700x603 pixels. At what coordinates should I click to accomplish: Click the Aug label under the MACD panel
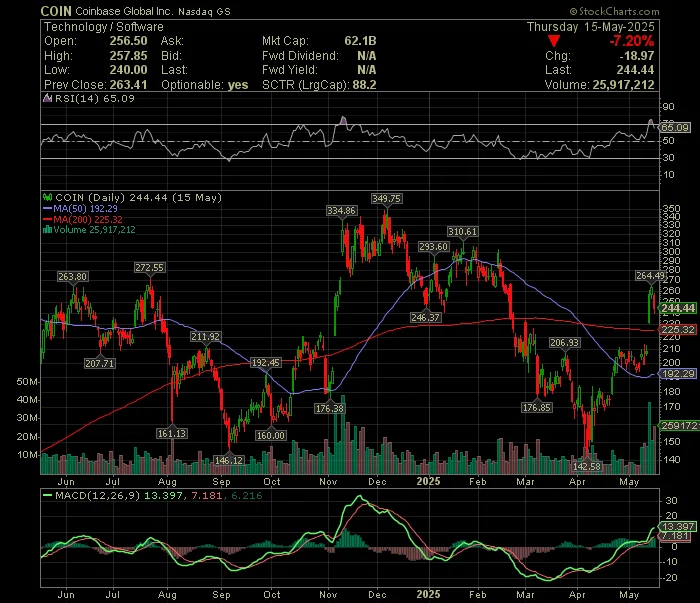[167, 595]
